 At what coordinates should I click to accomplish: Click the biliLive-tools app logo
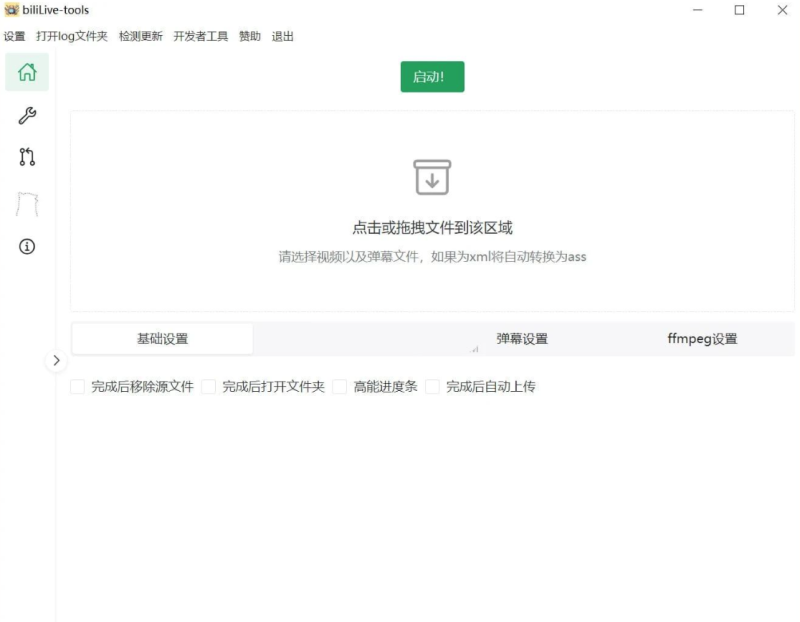tap(11, 10)
